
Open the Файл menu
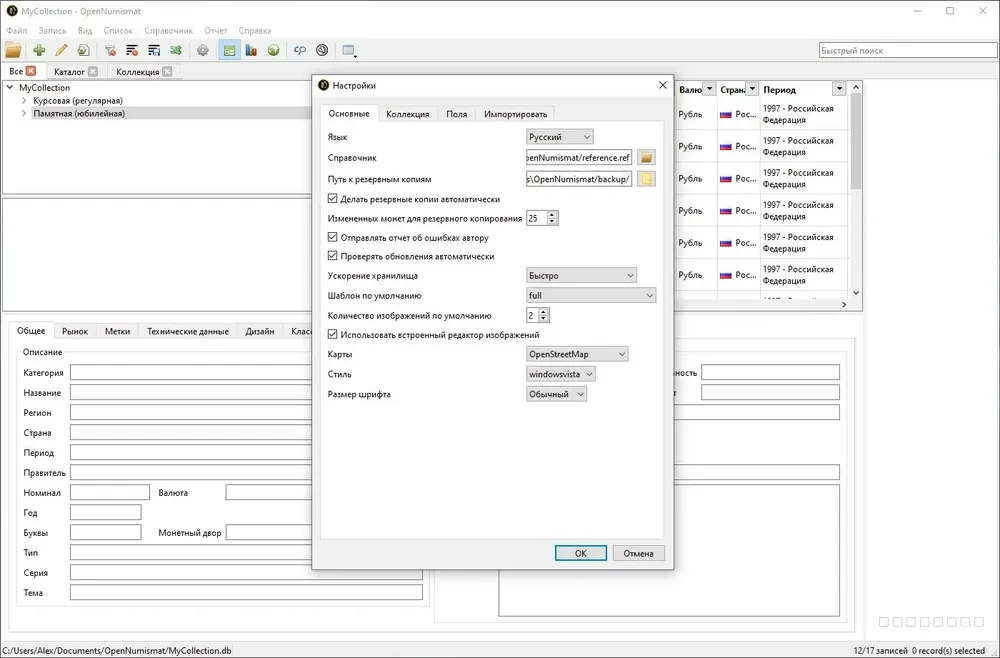point(17,31)
